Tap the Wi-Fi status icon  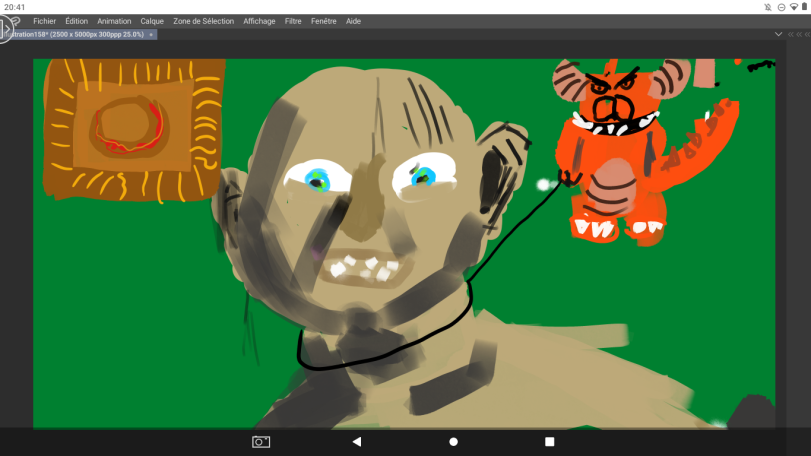pyautogui.click(x=794, y=7)
